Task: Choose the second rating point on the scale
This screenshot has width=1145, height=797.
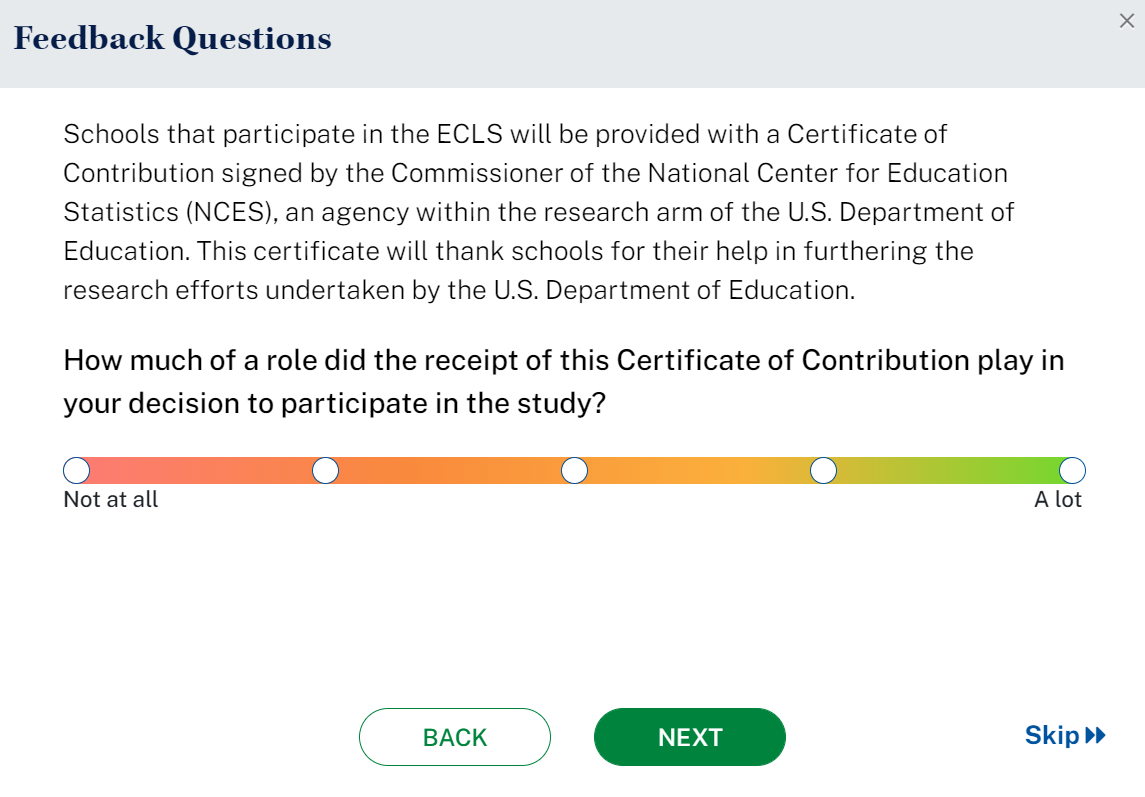Action: [x=326, y=470]
